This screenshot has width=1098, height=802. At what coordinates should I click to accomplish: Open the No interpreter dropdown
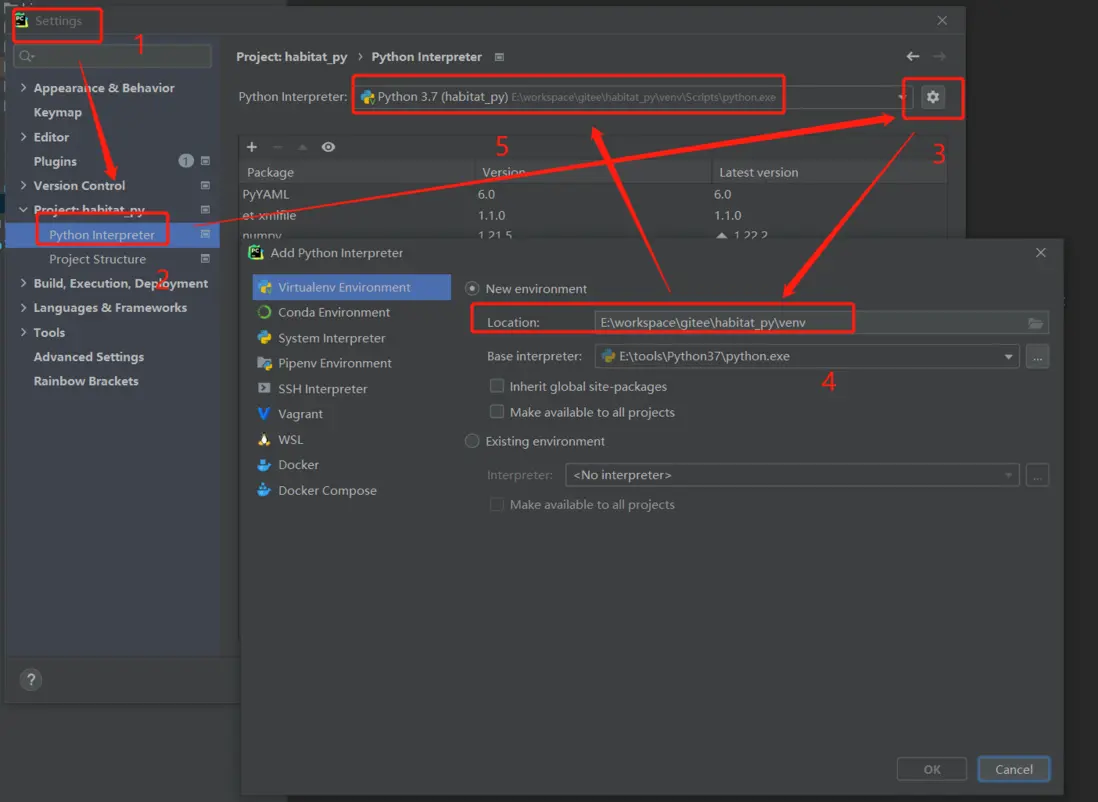click(1008, 476)
